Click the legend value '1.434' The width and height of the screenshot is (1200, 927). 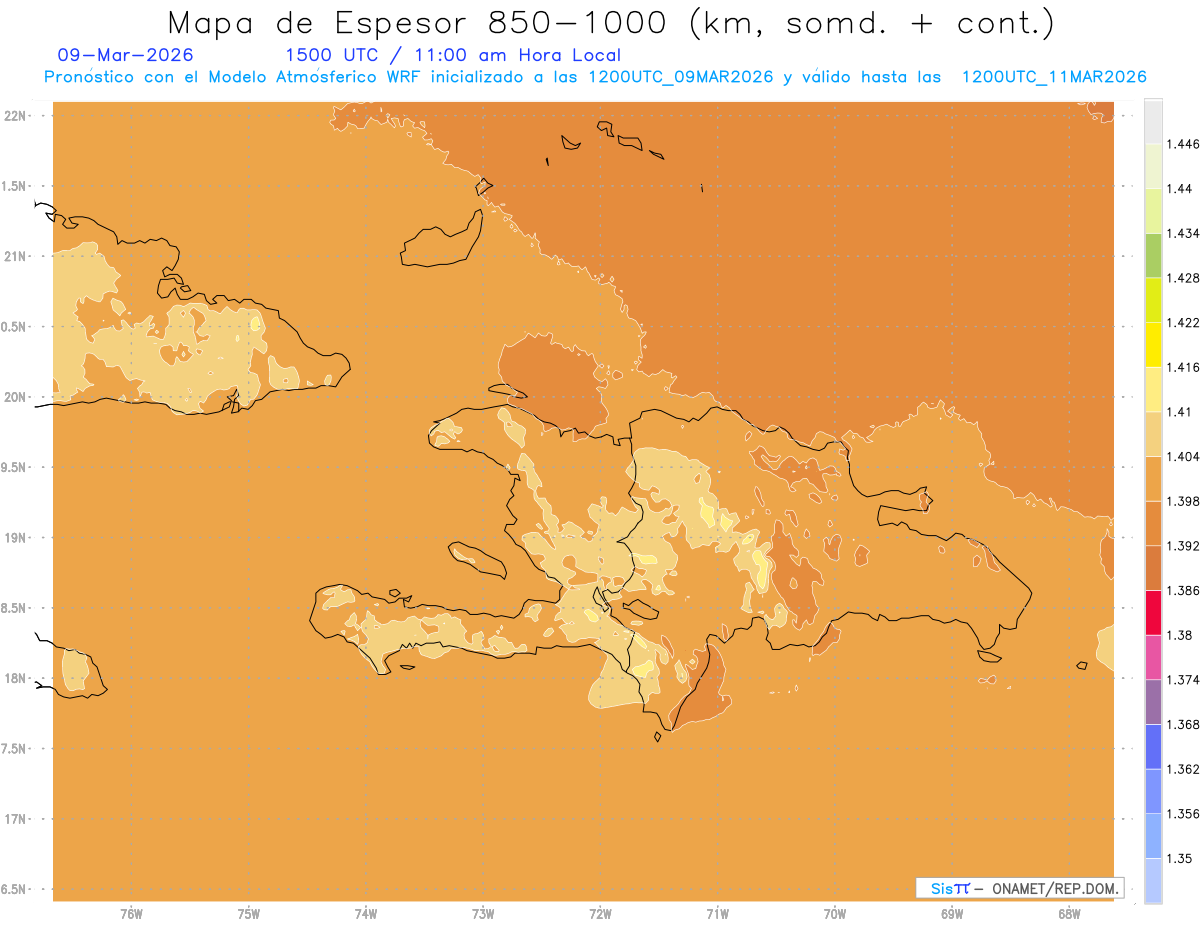(1183, 233)
